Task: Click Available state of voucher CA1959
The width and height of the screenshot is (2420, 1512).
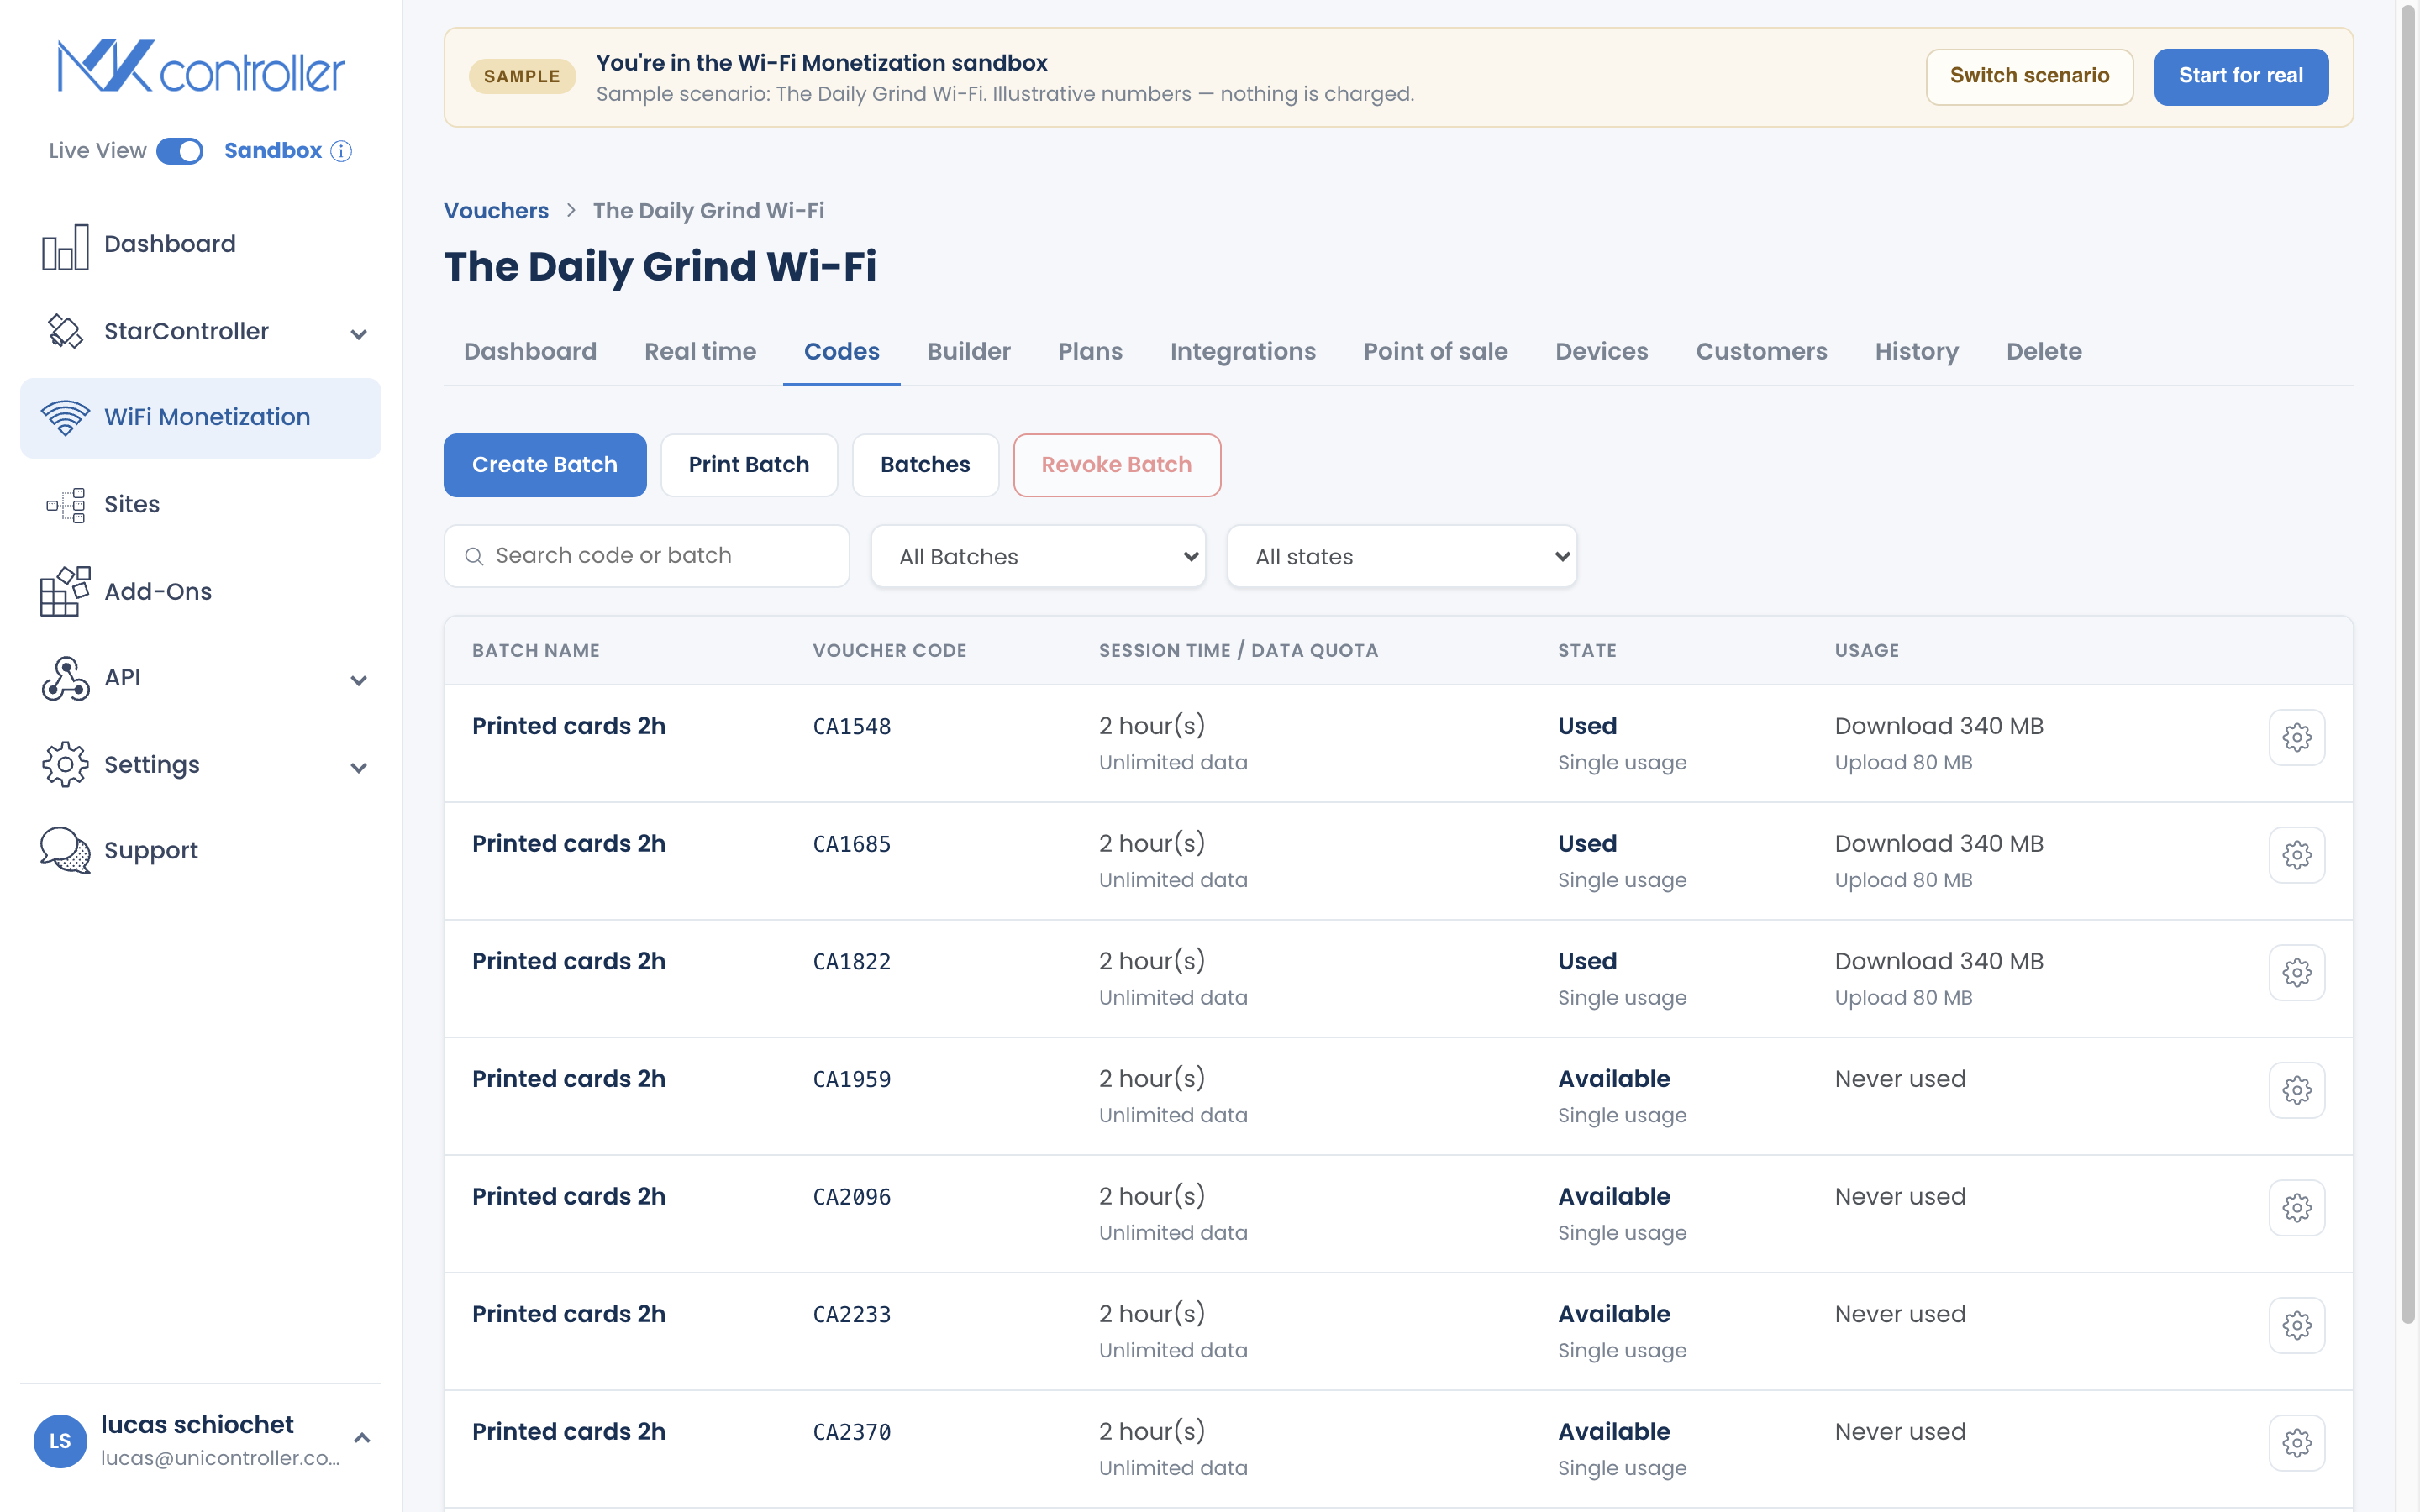Action: click(x=1613, y=1079)
